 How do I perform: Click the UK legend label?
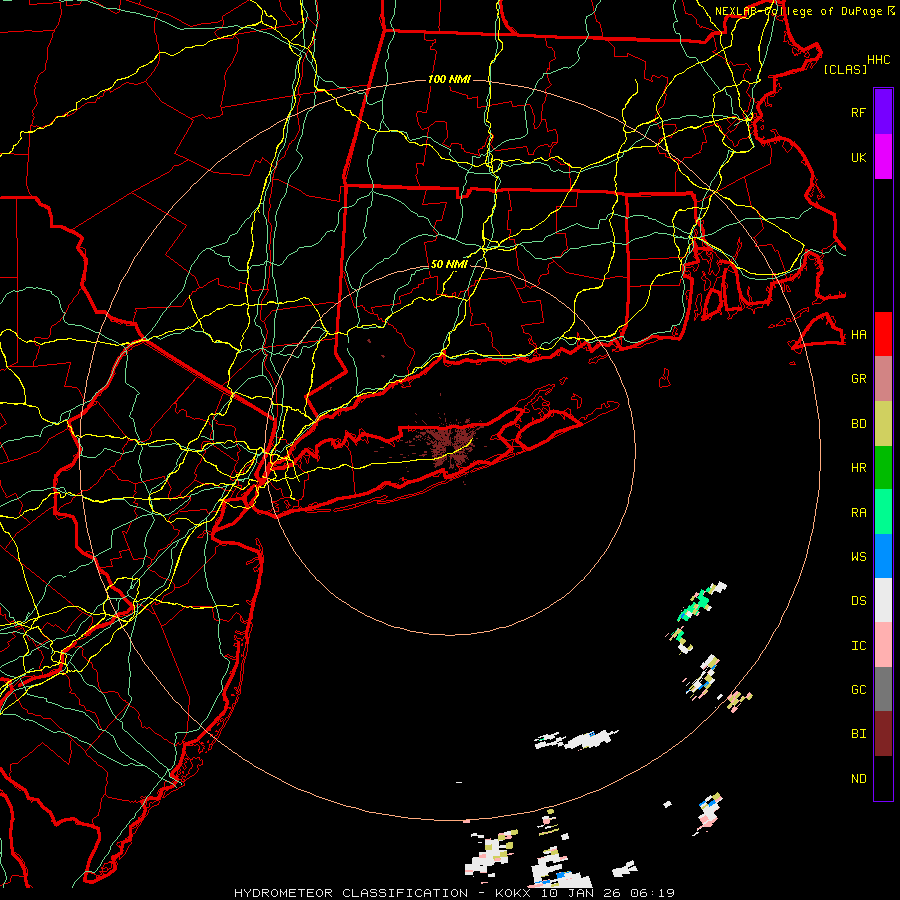(859, 157)
